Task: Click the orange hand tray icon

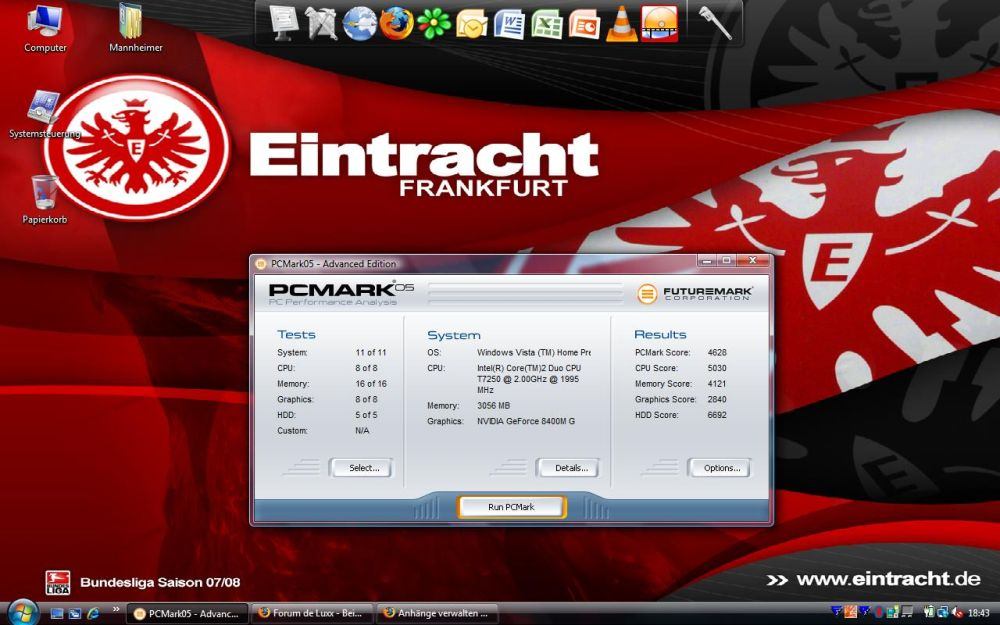Action: 850,612
